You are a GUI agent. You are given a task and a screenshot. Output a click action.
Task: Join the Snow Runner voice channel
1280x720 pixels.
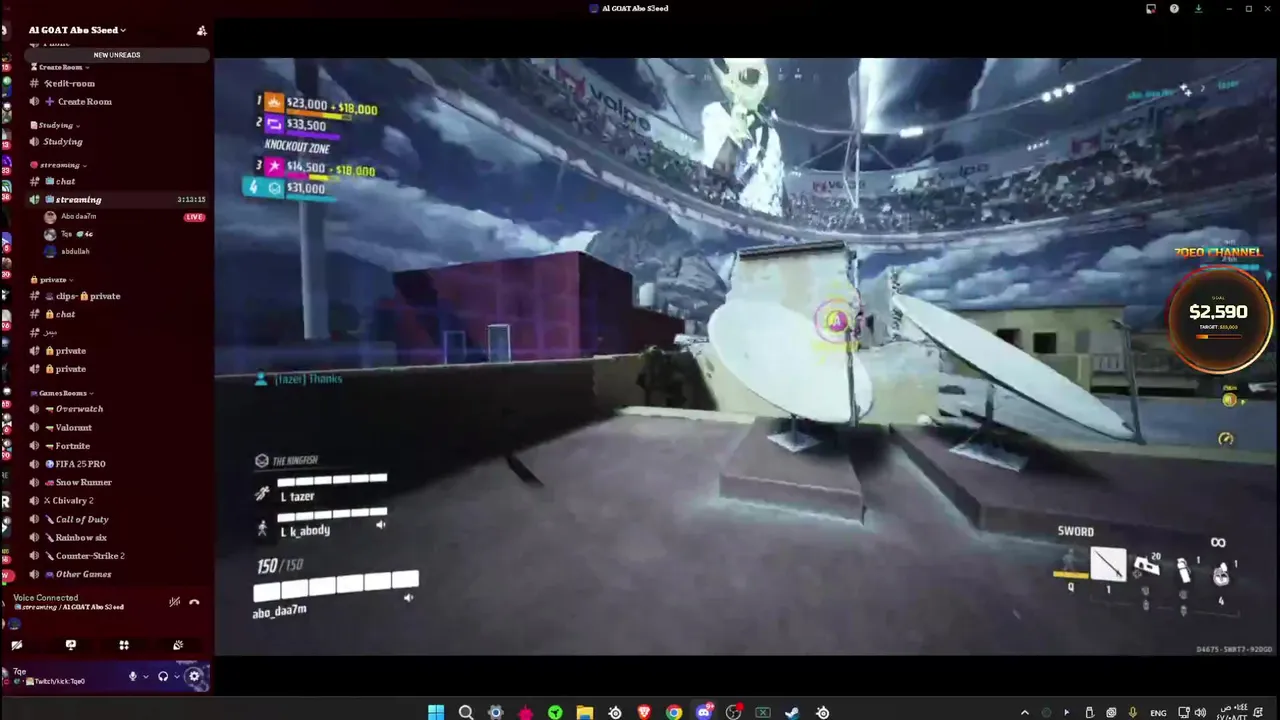tap(117, 482)
